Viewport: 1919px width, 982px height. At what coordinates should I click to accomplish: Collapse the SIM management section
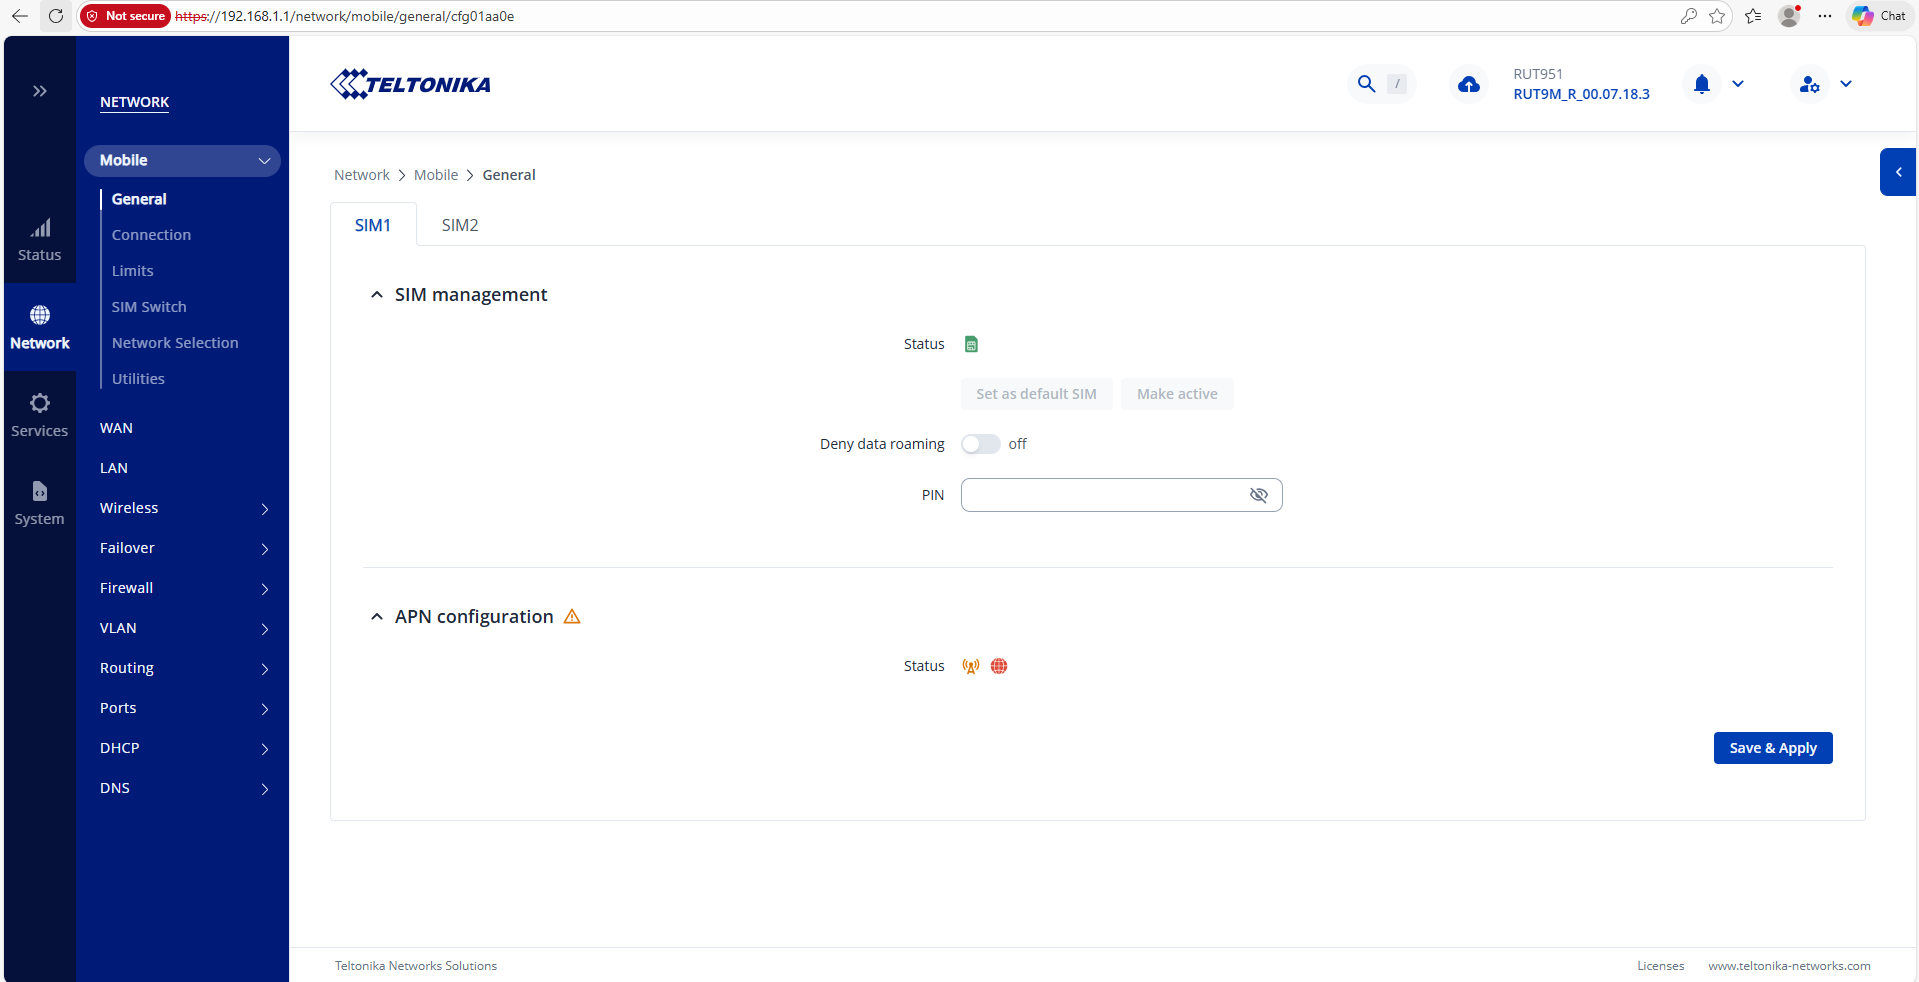point(377,295)
